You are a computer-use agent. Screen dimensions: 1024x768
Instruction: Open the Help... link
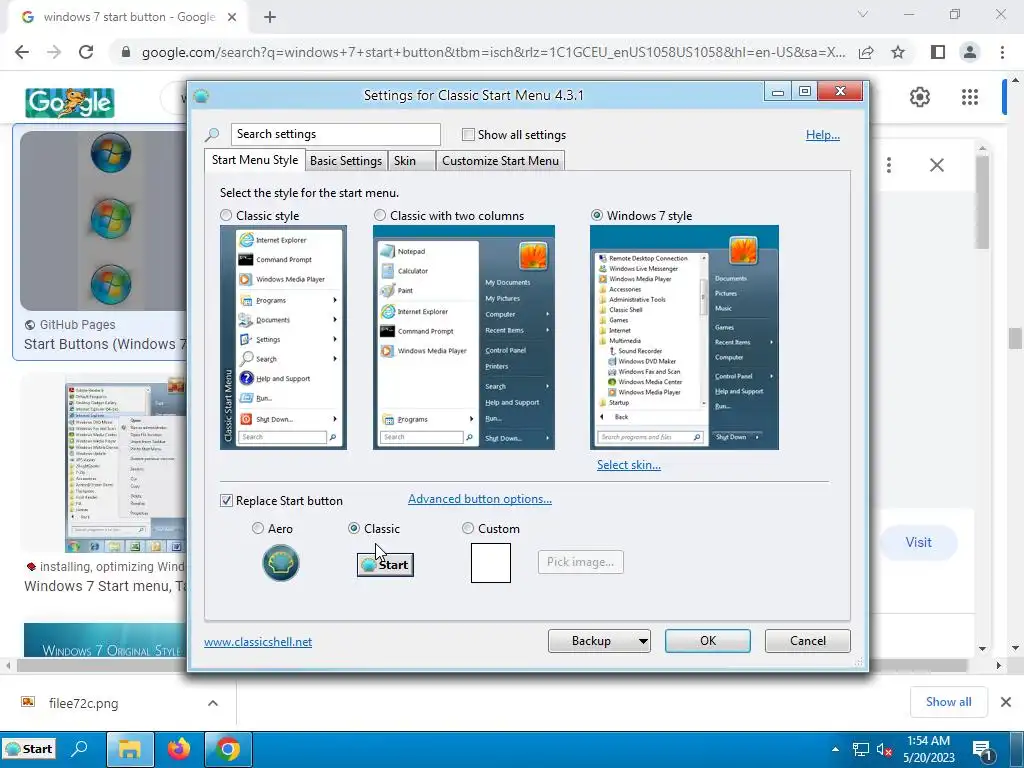[823, 135]
